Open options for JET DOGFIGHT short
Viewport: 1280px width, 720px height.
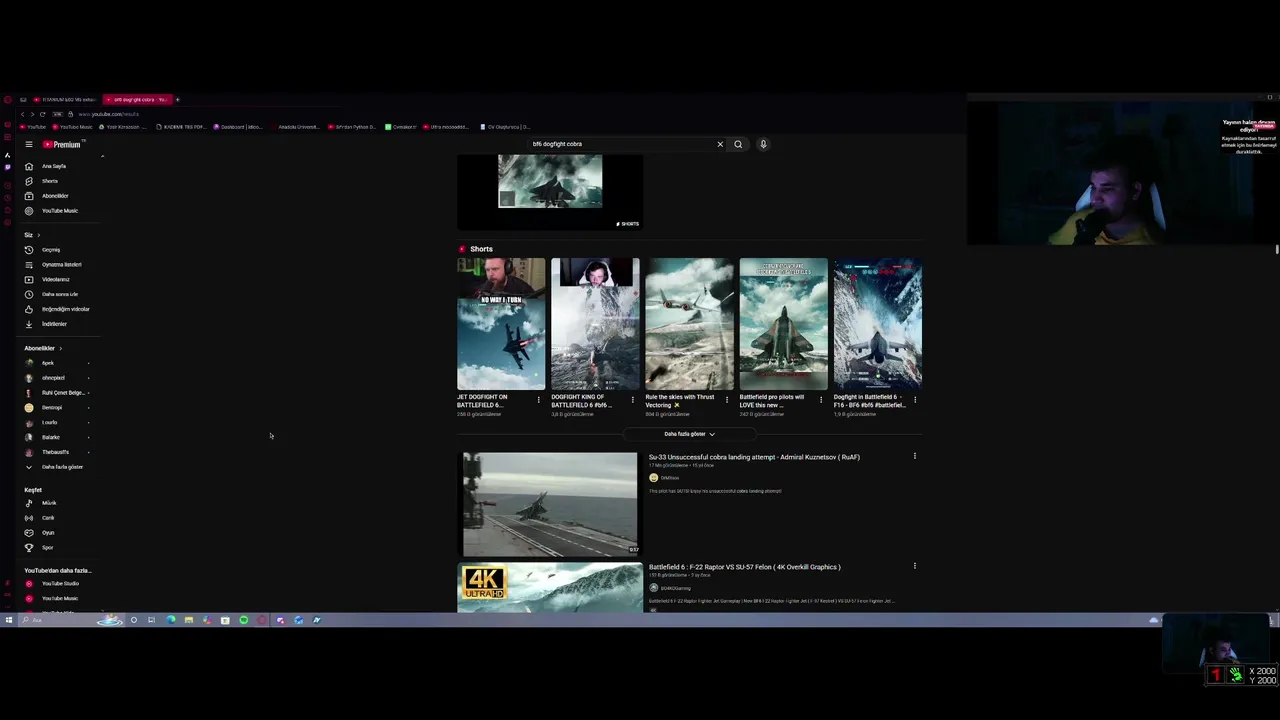[x=538, y=400]
